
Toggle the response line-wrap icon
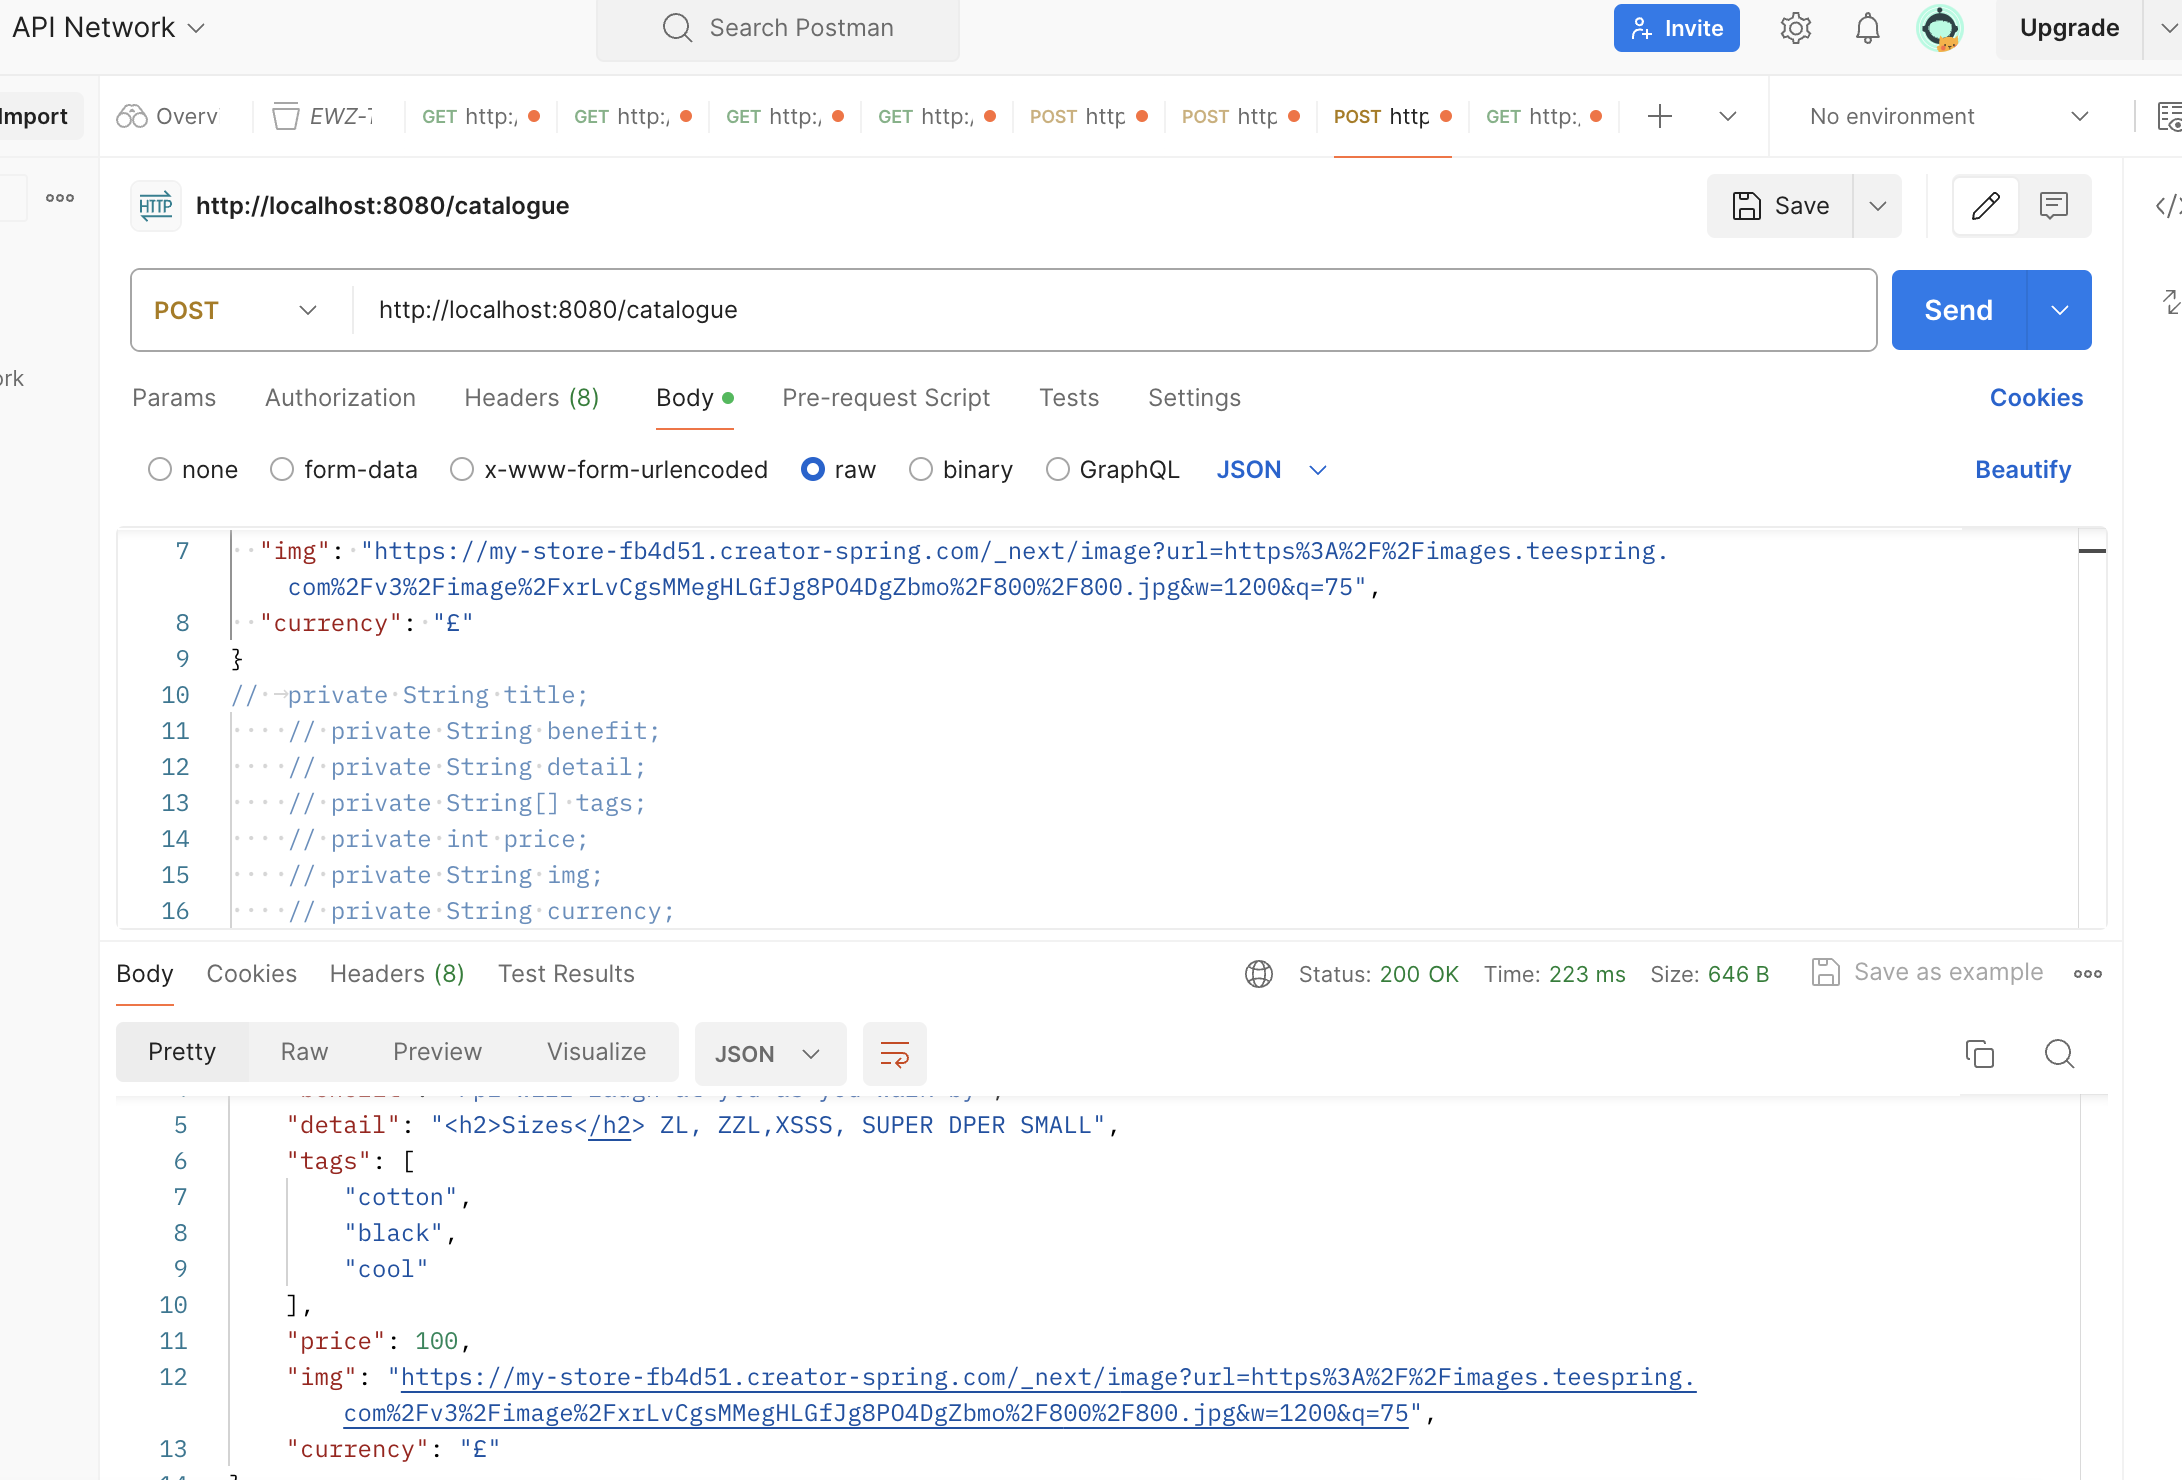894,1054
